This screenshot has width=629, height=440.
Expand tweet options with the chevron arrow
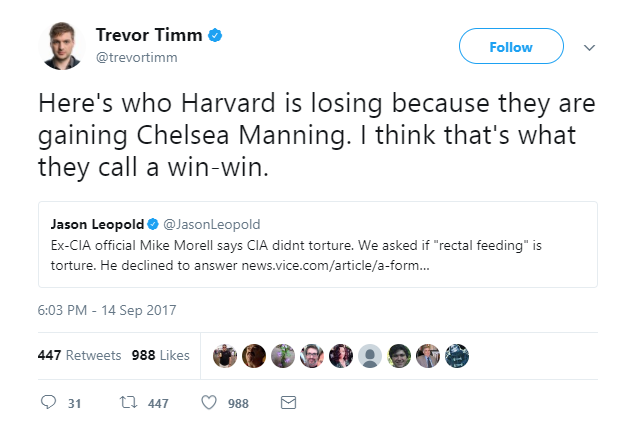tap(589, 48)
